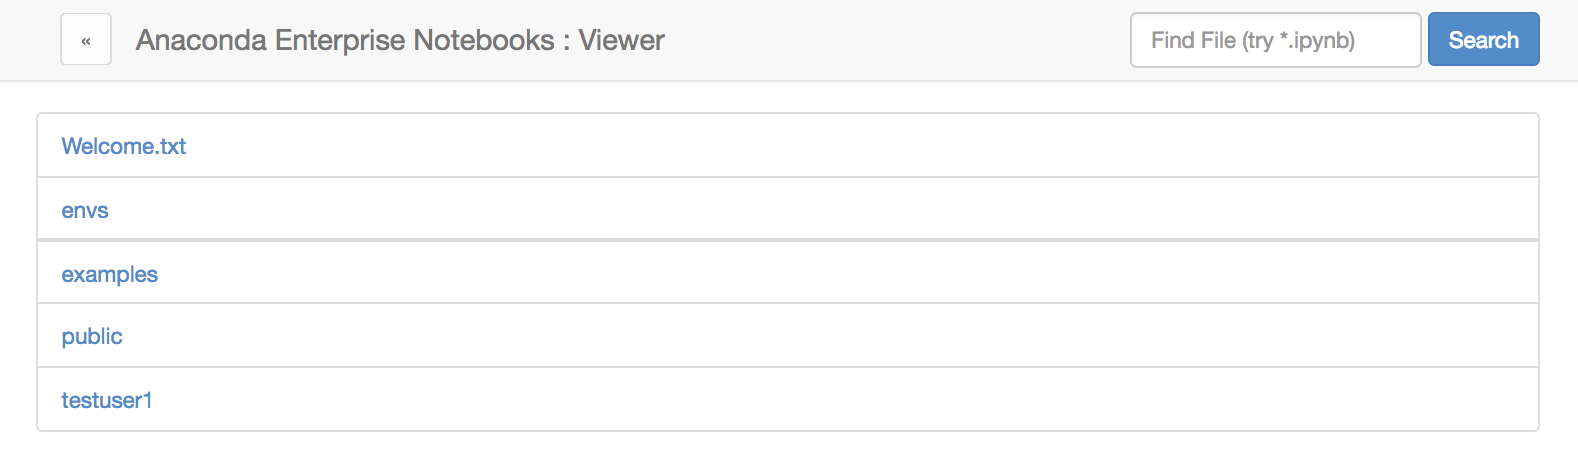Focus the Find File search field
This screenshot has width=1578, height=476.
click(1275, 40)
